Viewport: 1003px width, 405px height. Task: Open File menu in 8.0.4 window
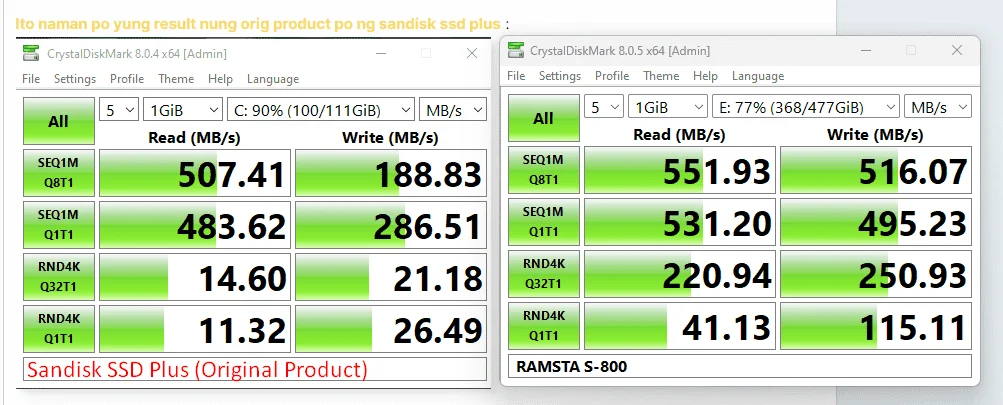[x=31, y=79]
